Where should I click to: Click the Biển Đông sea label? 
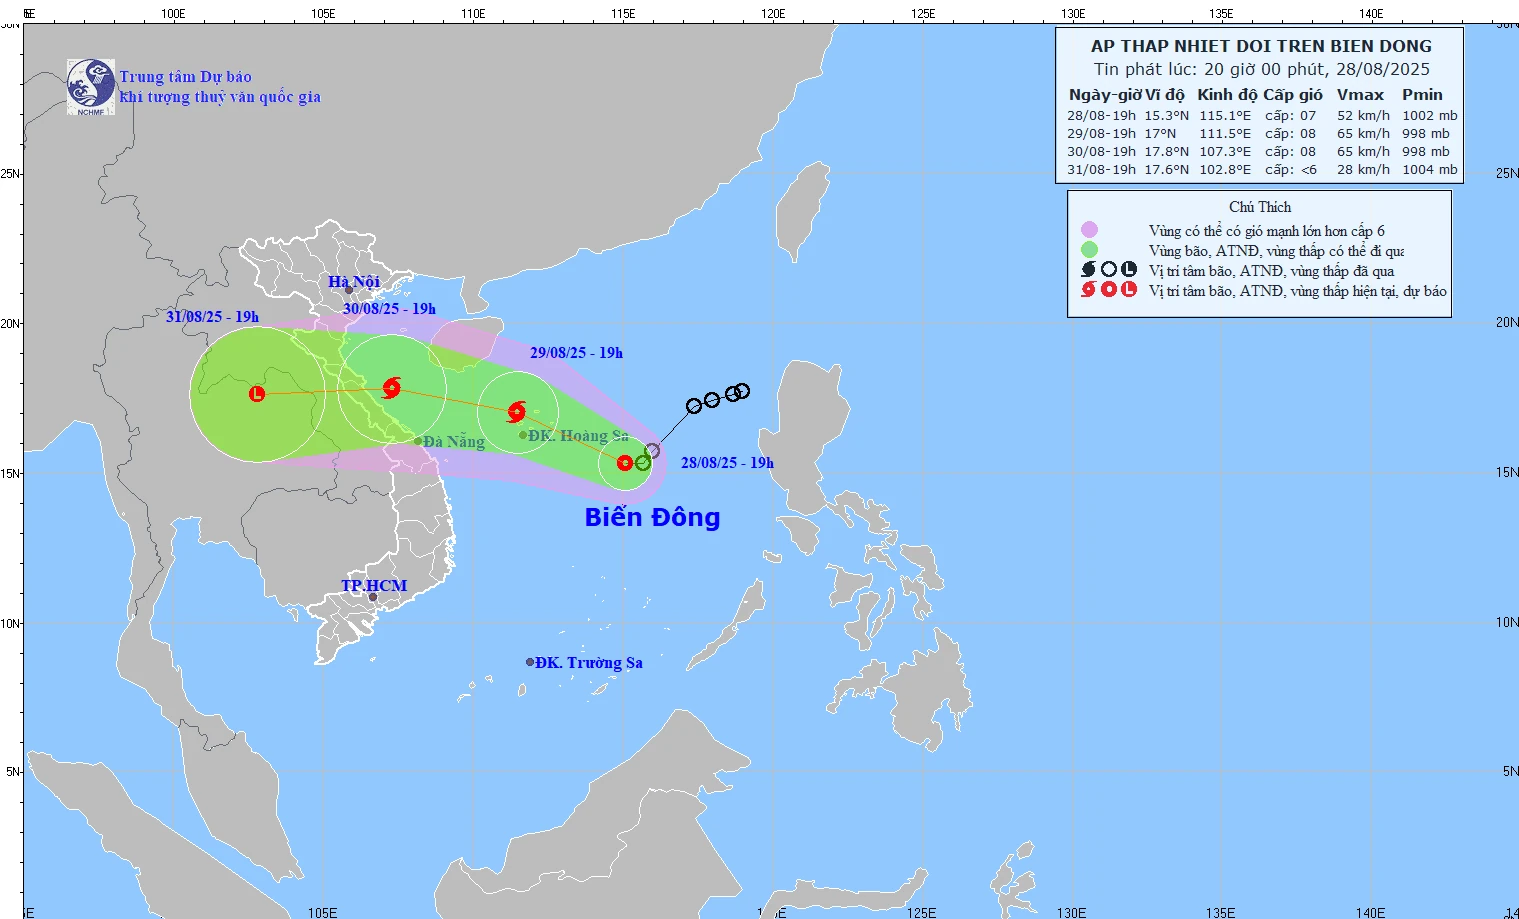point(652,517)
